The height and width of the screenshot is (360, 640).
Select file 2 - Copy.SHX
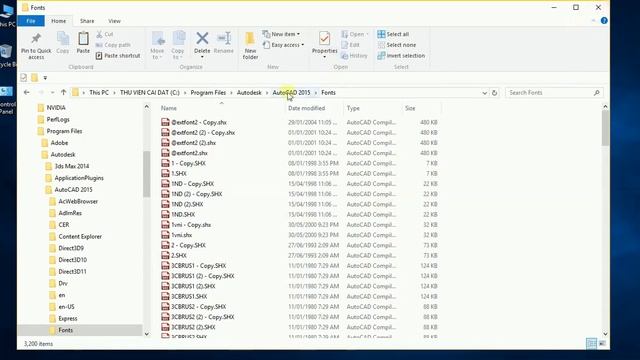coord(188,245)
